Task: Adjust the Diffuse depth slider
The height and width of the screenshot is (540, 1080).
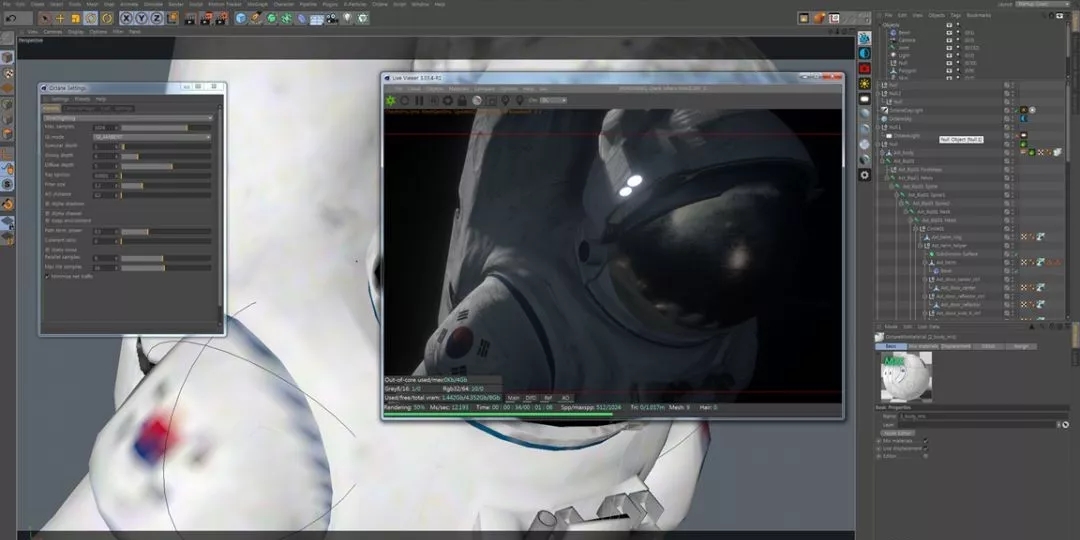Action: click(167, 166)
